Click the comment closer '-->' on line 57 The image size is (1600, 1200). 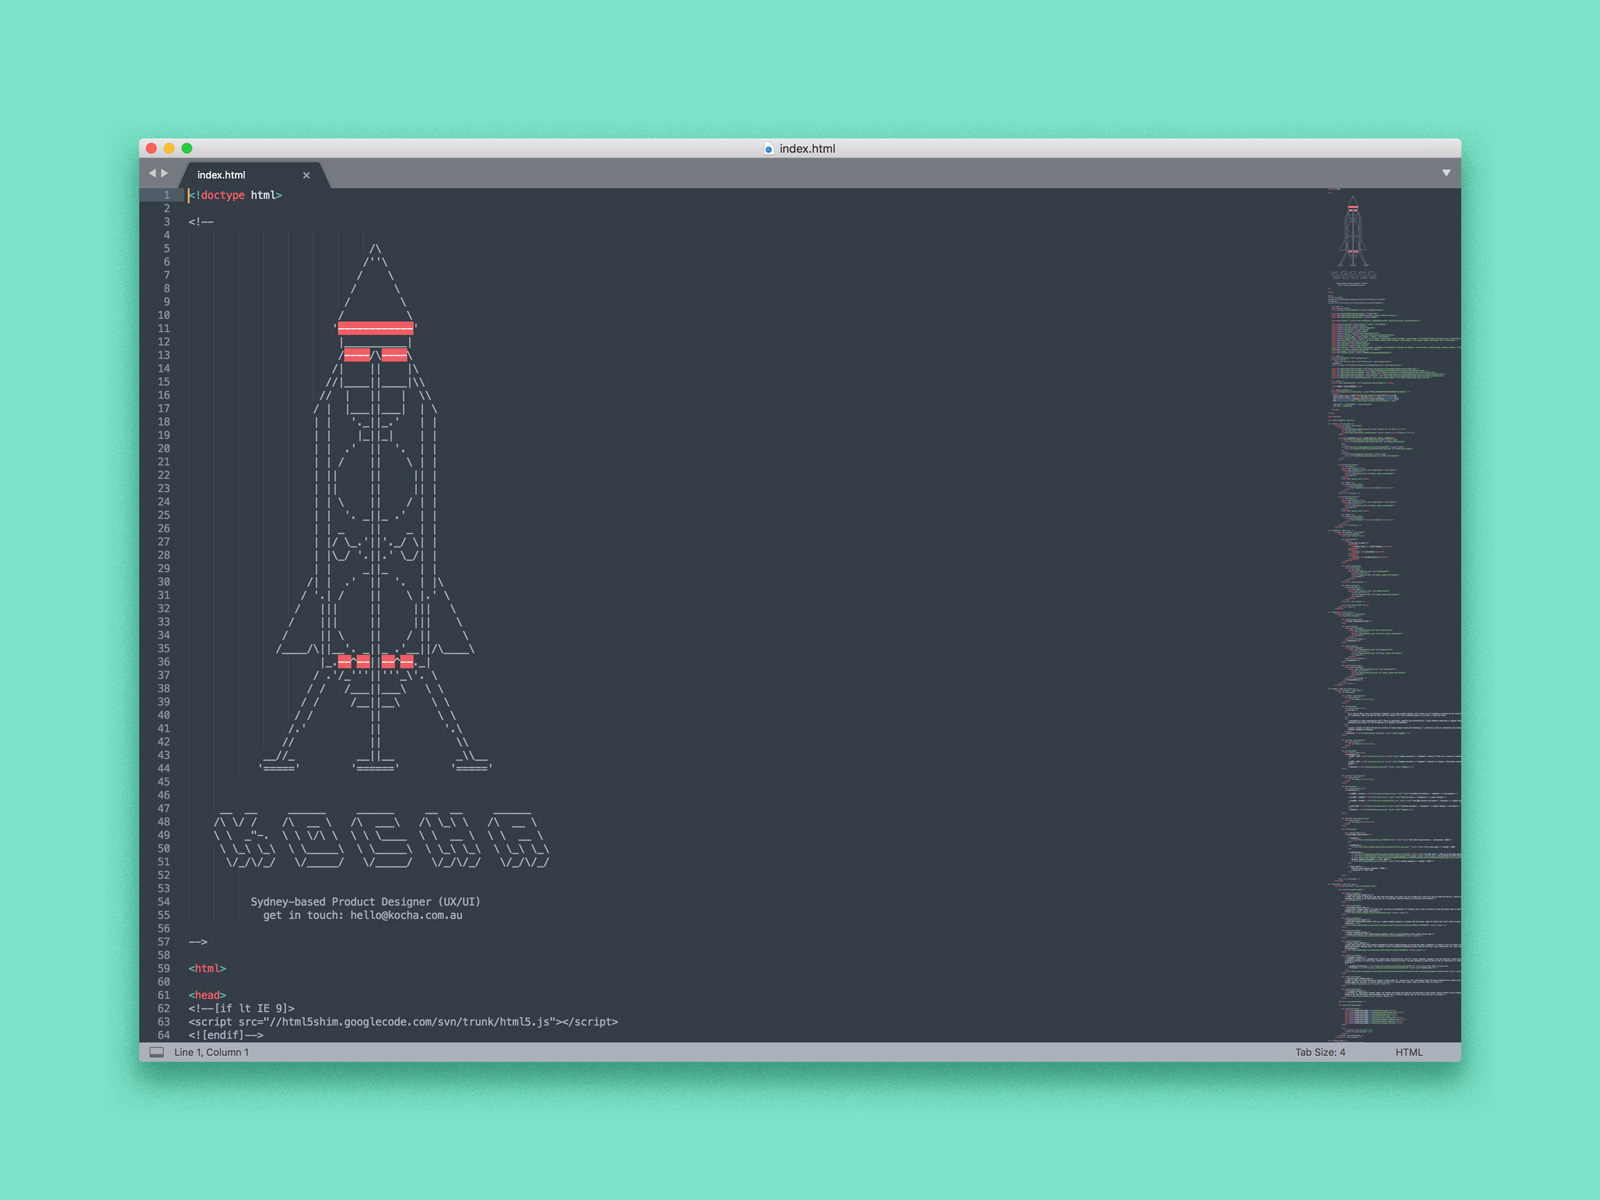click(x=198, y=942)
